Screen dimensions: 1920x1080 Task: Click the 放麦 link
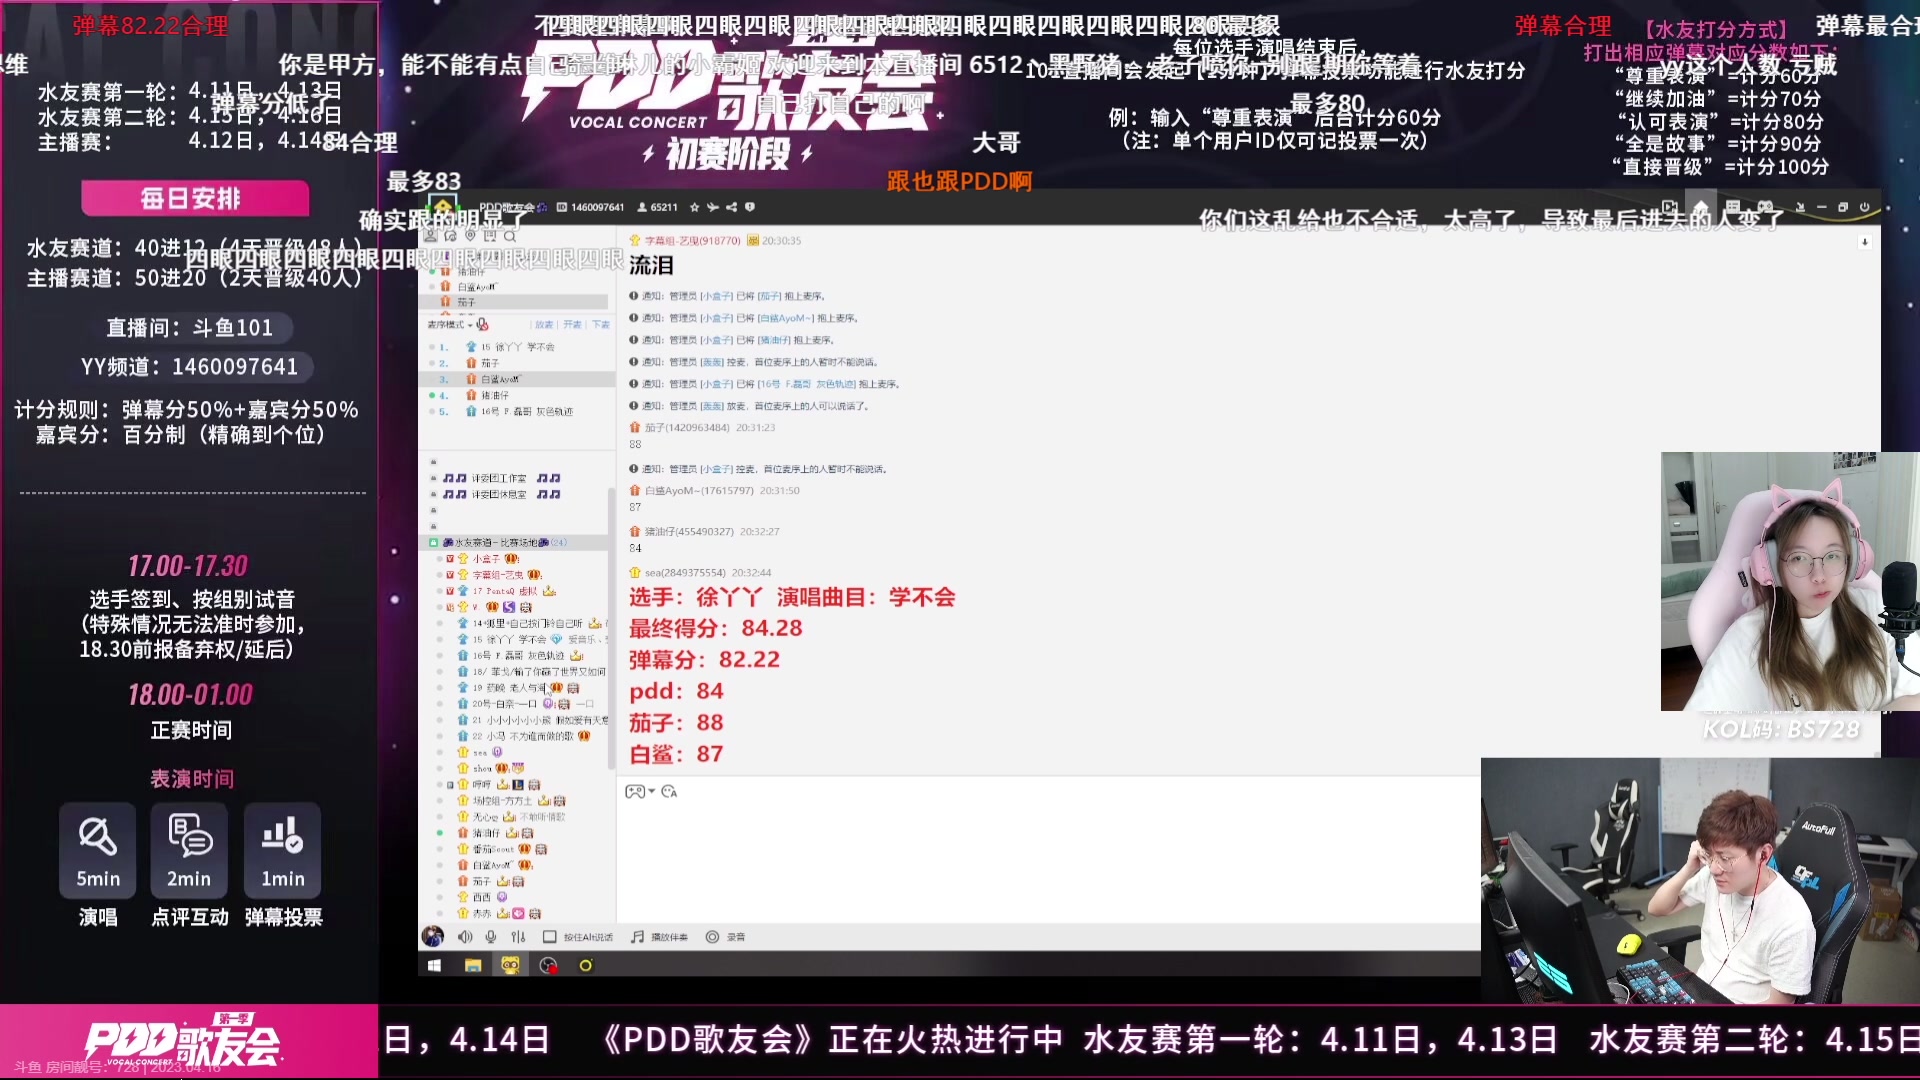point(543,325)
